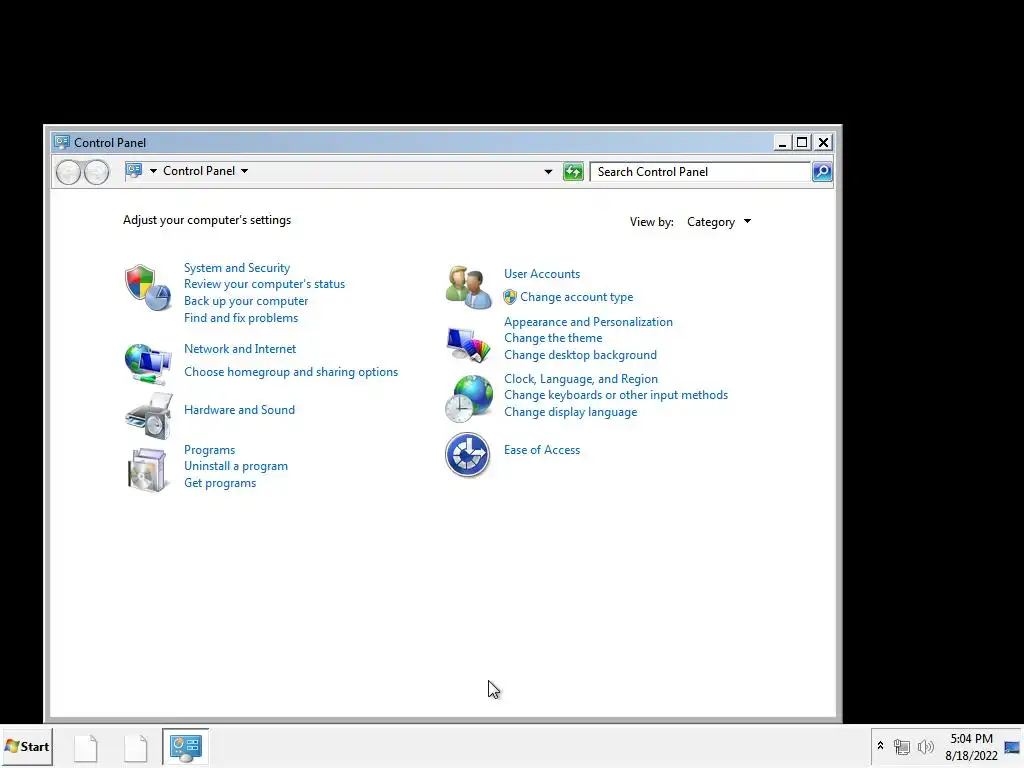Select Change the theme
This screenshot has height=768, width=1024.
(552, 338)
